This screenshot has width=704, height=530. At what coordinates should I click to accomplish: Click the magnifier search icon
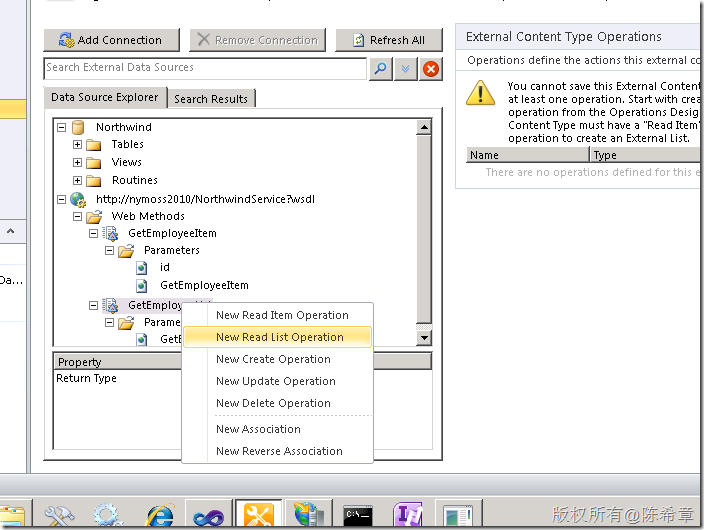point(380,69)
